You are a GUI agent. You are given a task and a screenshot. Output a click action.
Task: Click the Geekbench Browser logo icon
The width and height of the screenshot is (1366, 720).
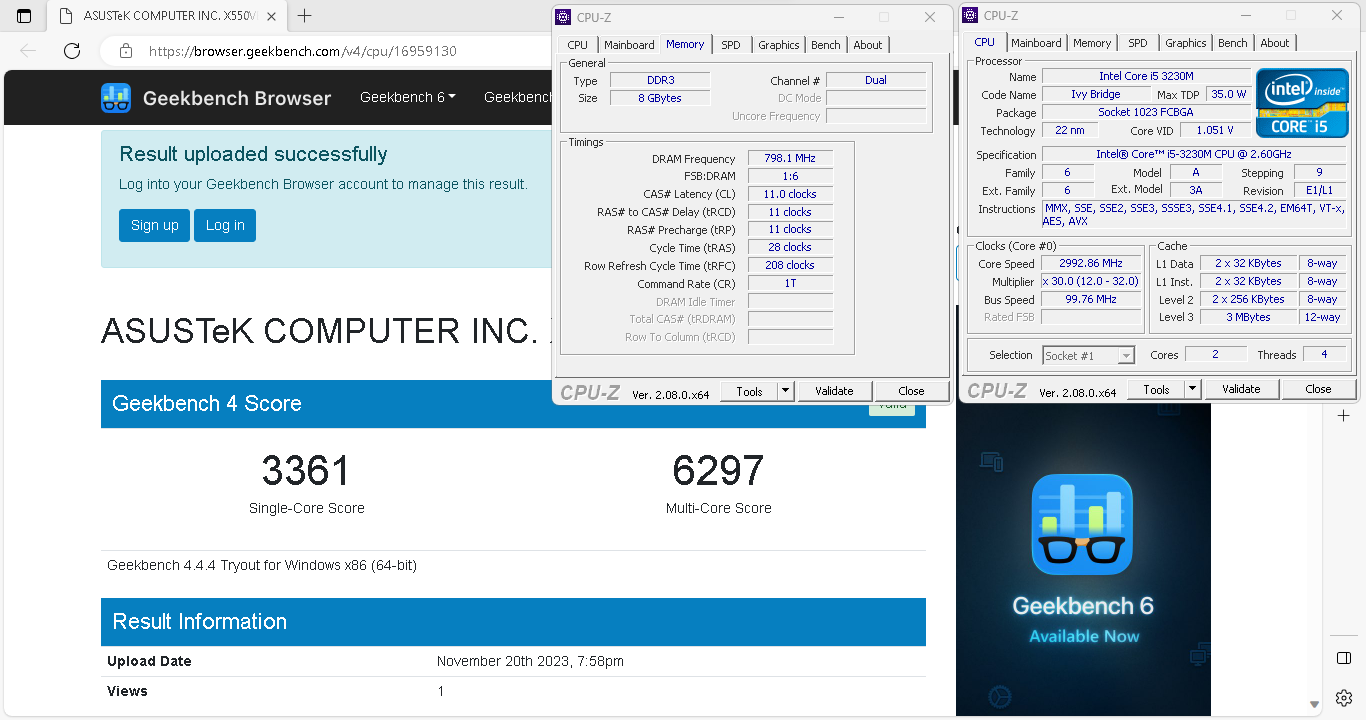tap(116, 98)
